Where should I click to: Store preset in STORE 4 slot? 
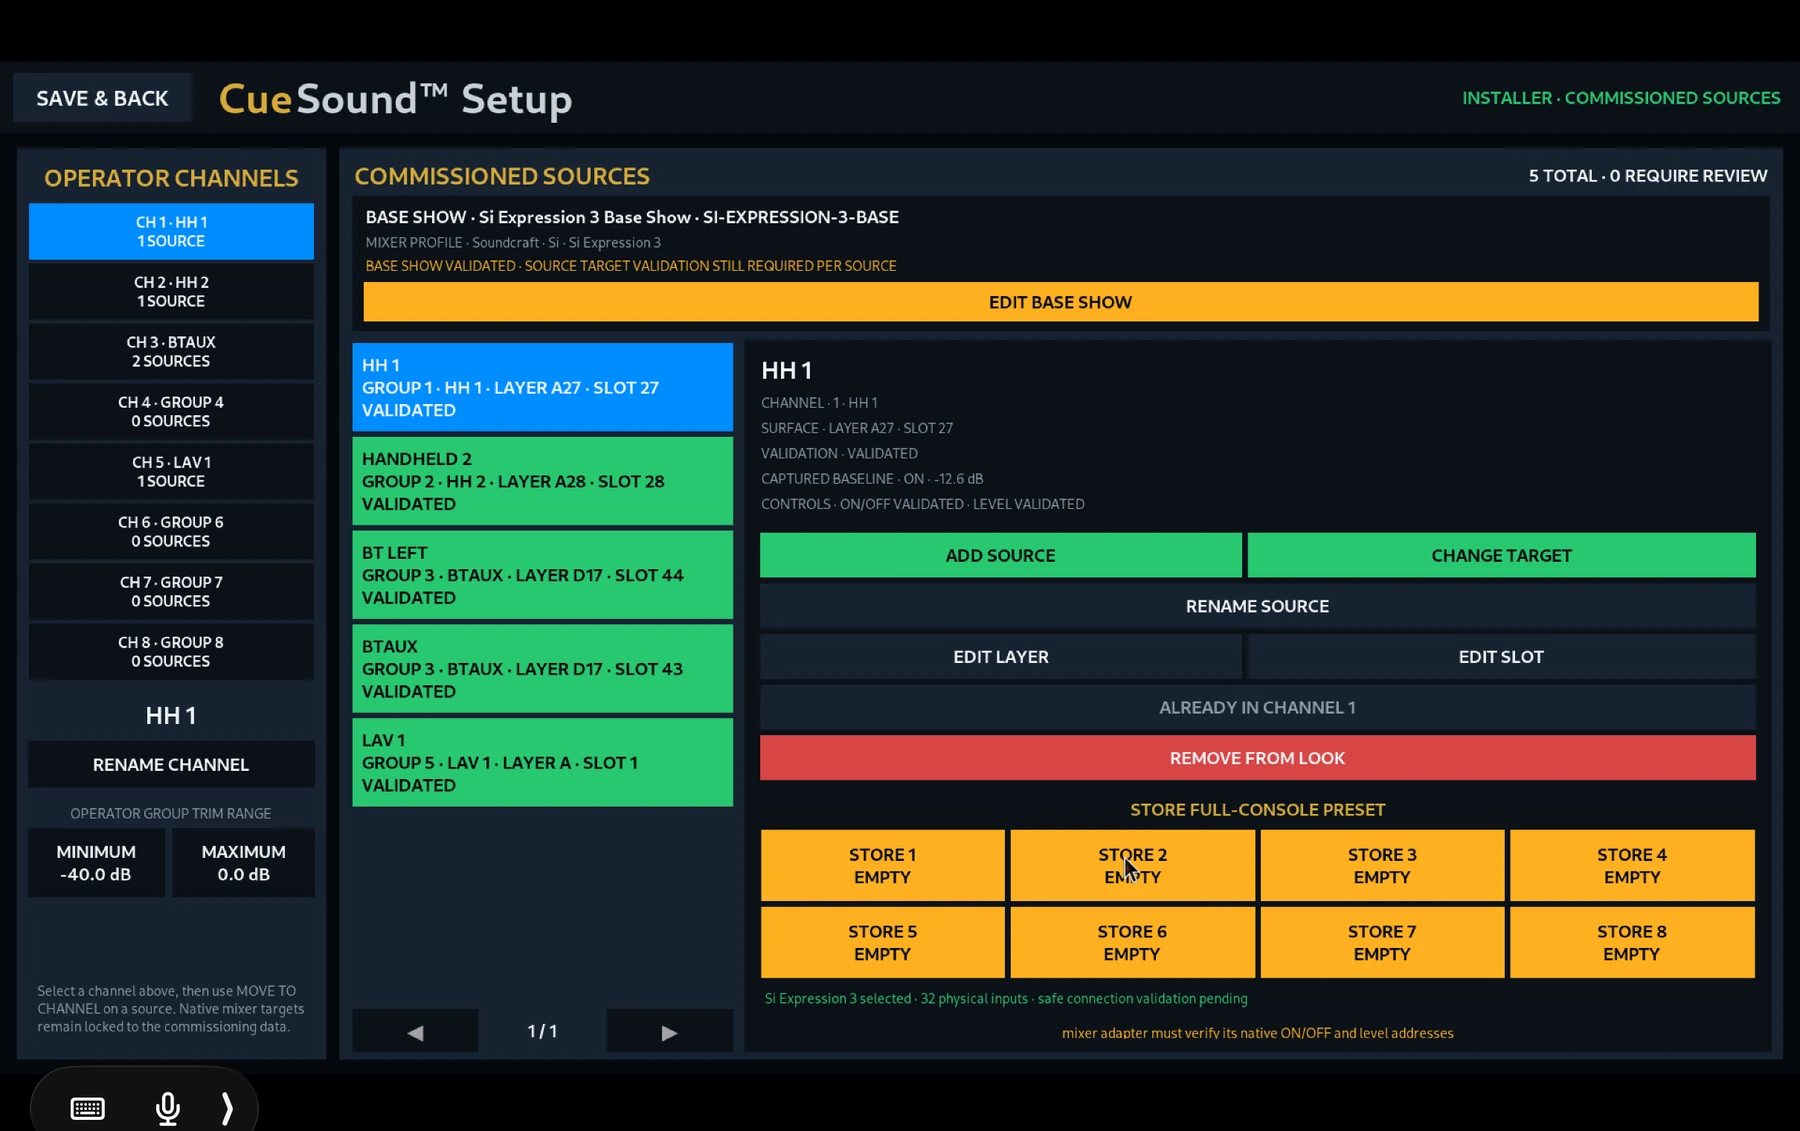click(1632, 865)
